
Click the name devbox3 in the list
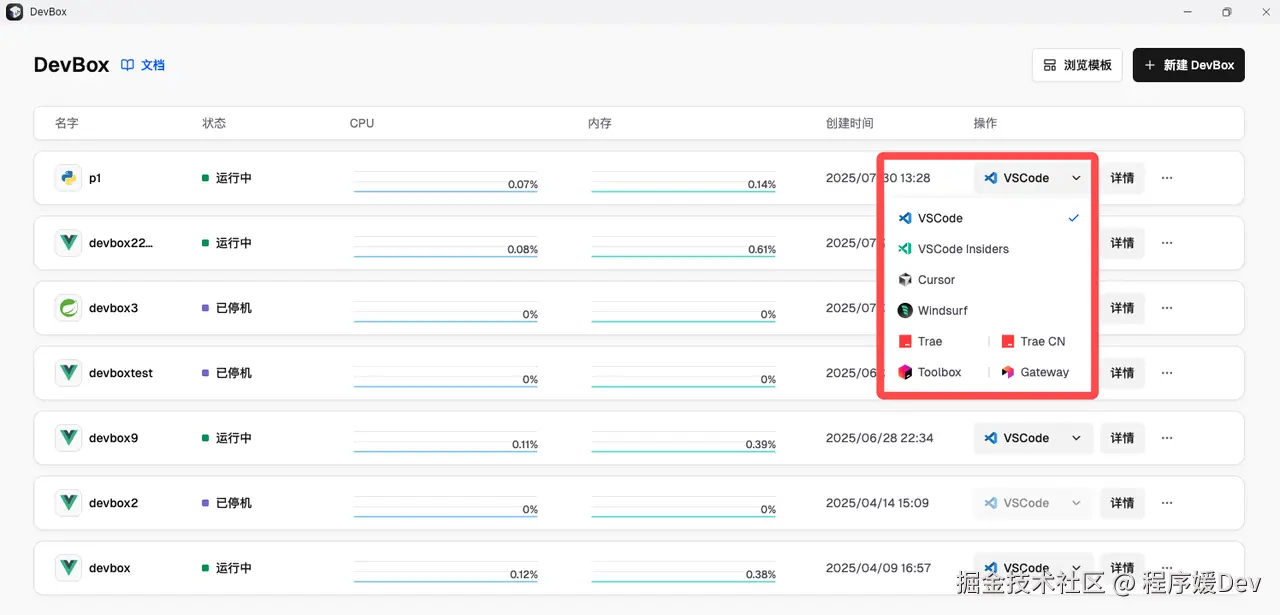coord(113,308)
